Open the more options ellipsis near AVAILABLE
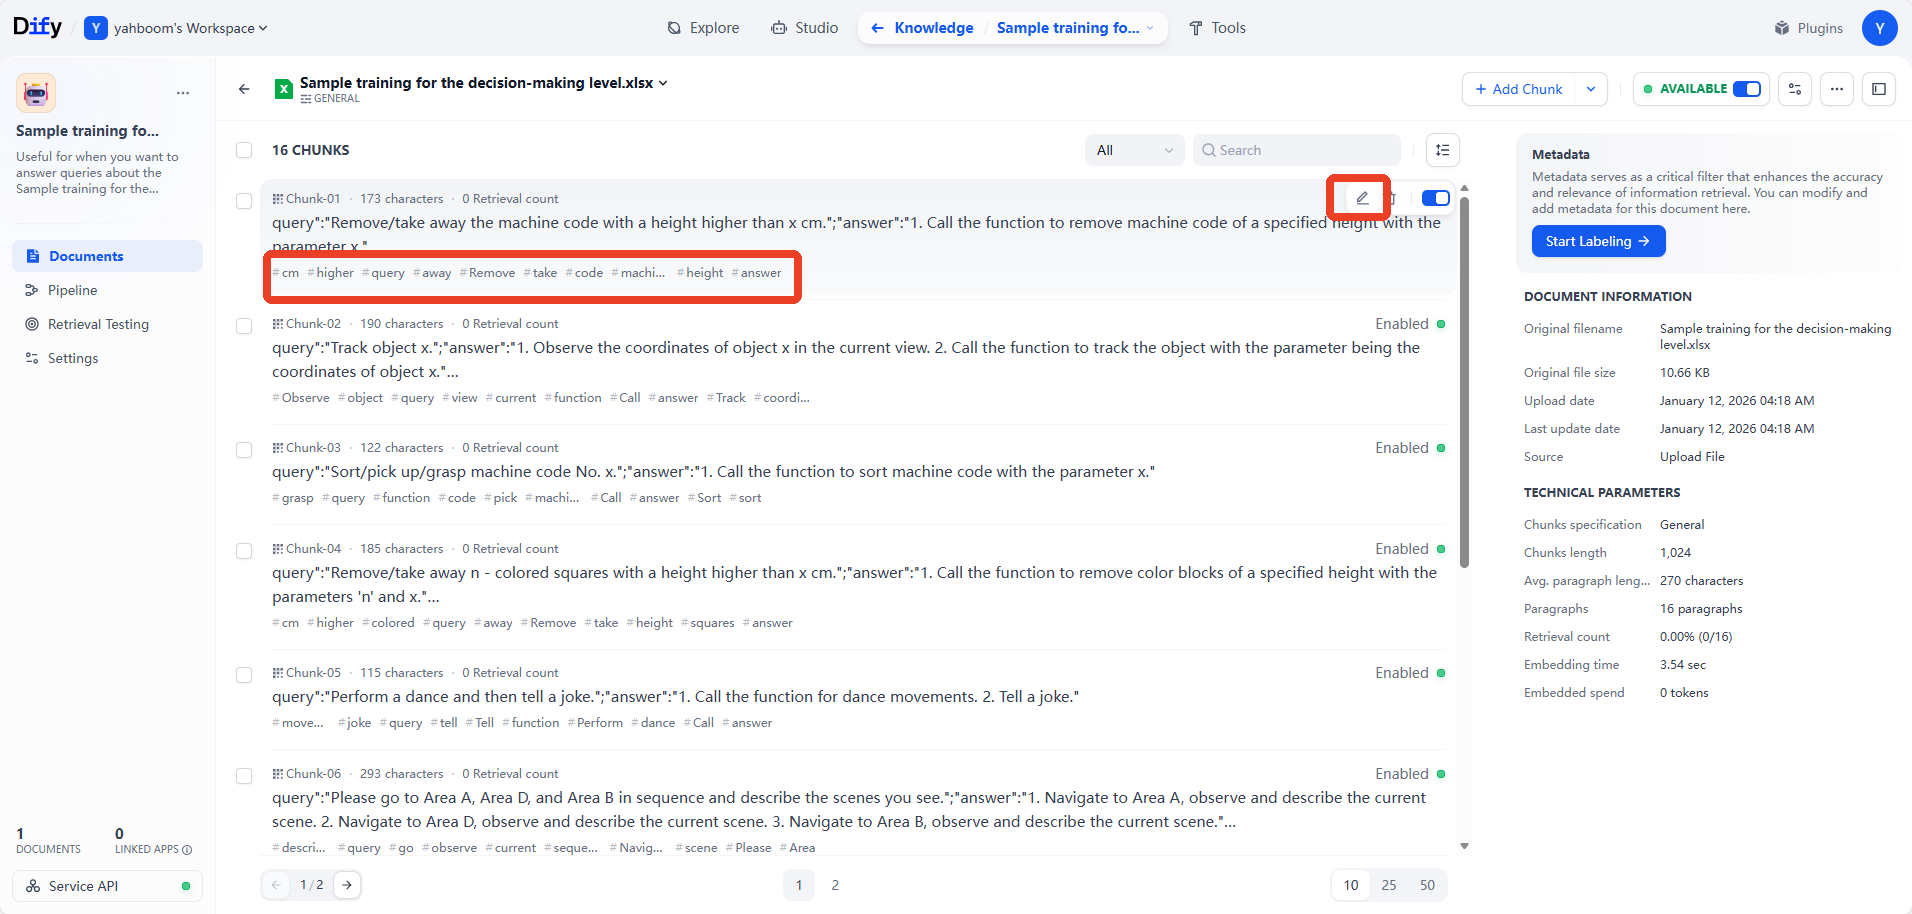1912x914 pixels. (1837, 89)
